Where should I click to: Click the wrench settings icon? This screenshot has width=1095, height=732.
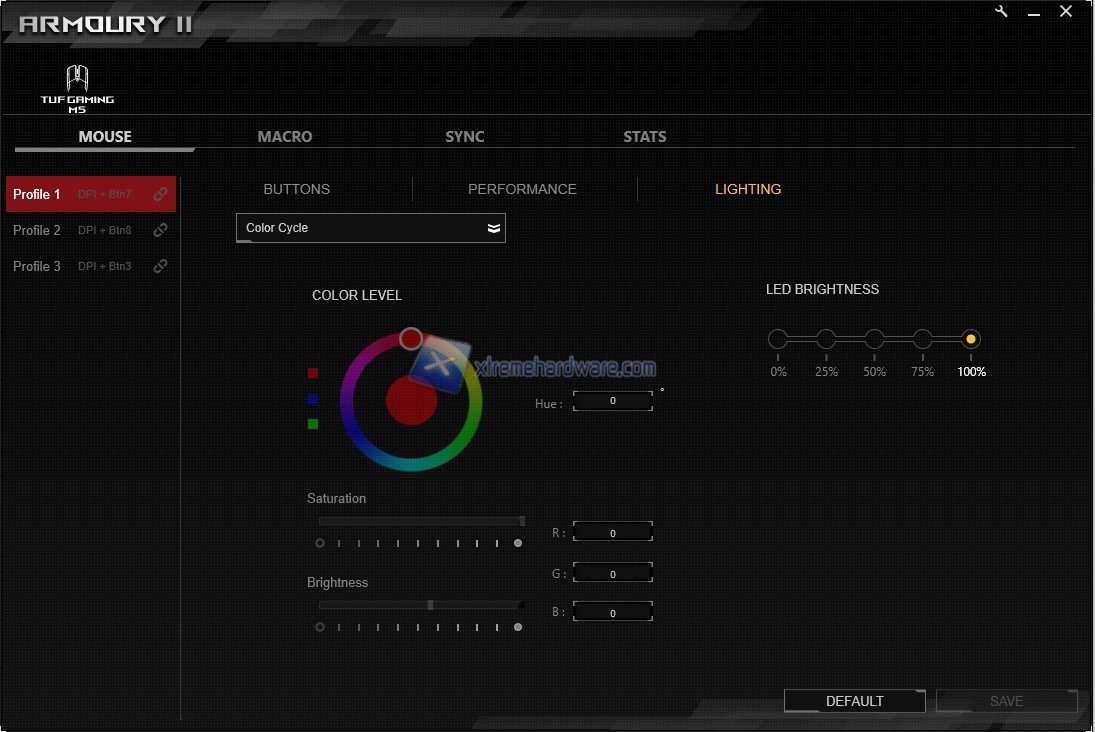click(1003, 12)
